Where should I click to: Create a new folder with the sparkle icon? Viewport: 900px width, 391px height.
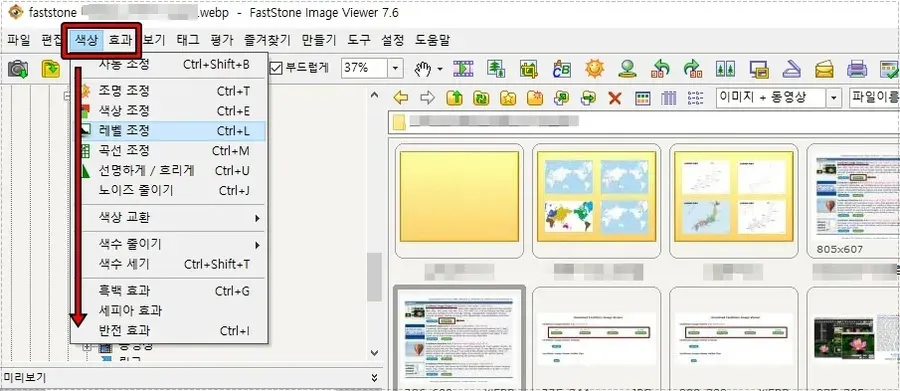click(x=535, y=98)
